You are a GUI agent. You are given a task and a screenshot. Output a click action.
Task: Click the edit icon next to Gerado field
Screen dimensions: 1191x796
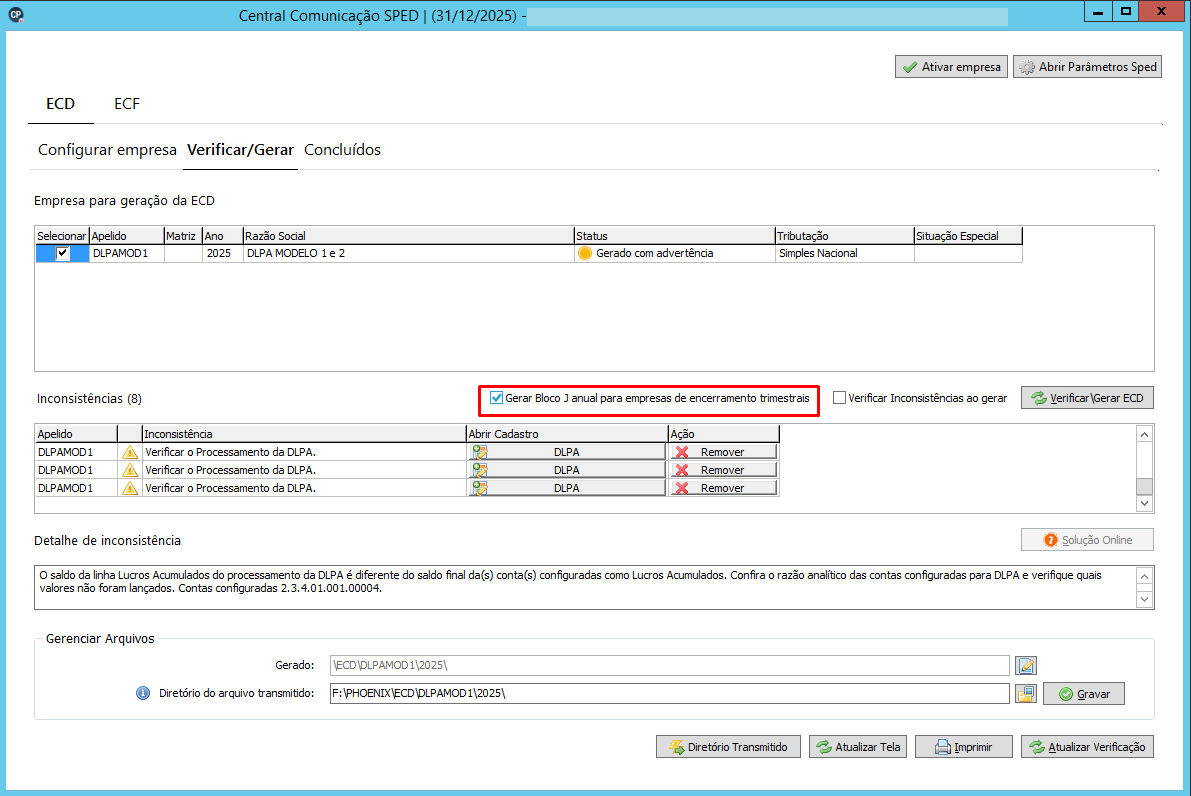pyautogui.click(x=1025, y=665)
